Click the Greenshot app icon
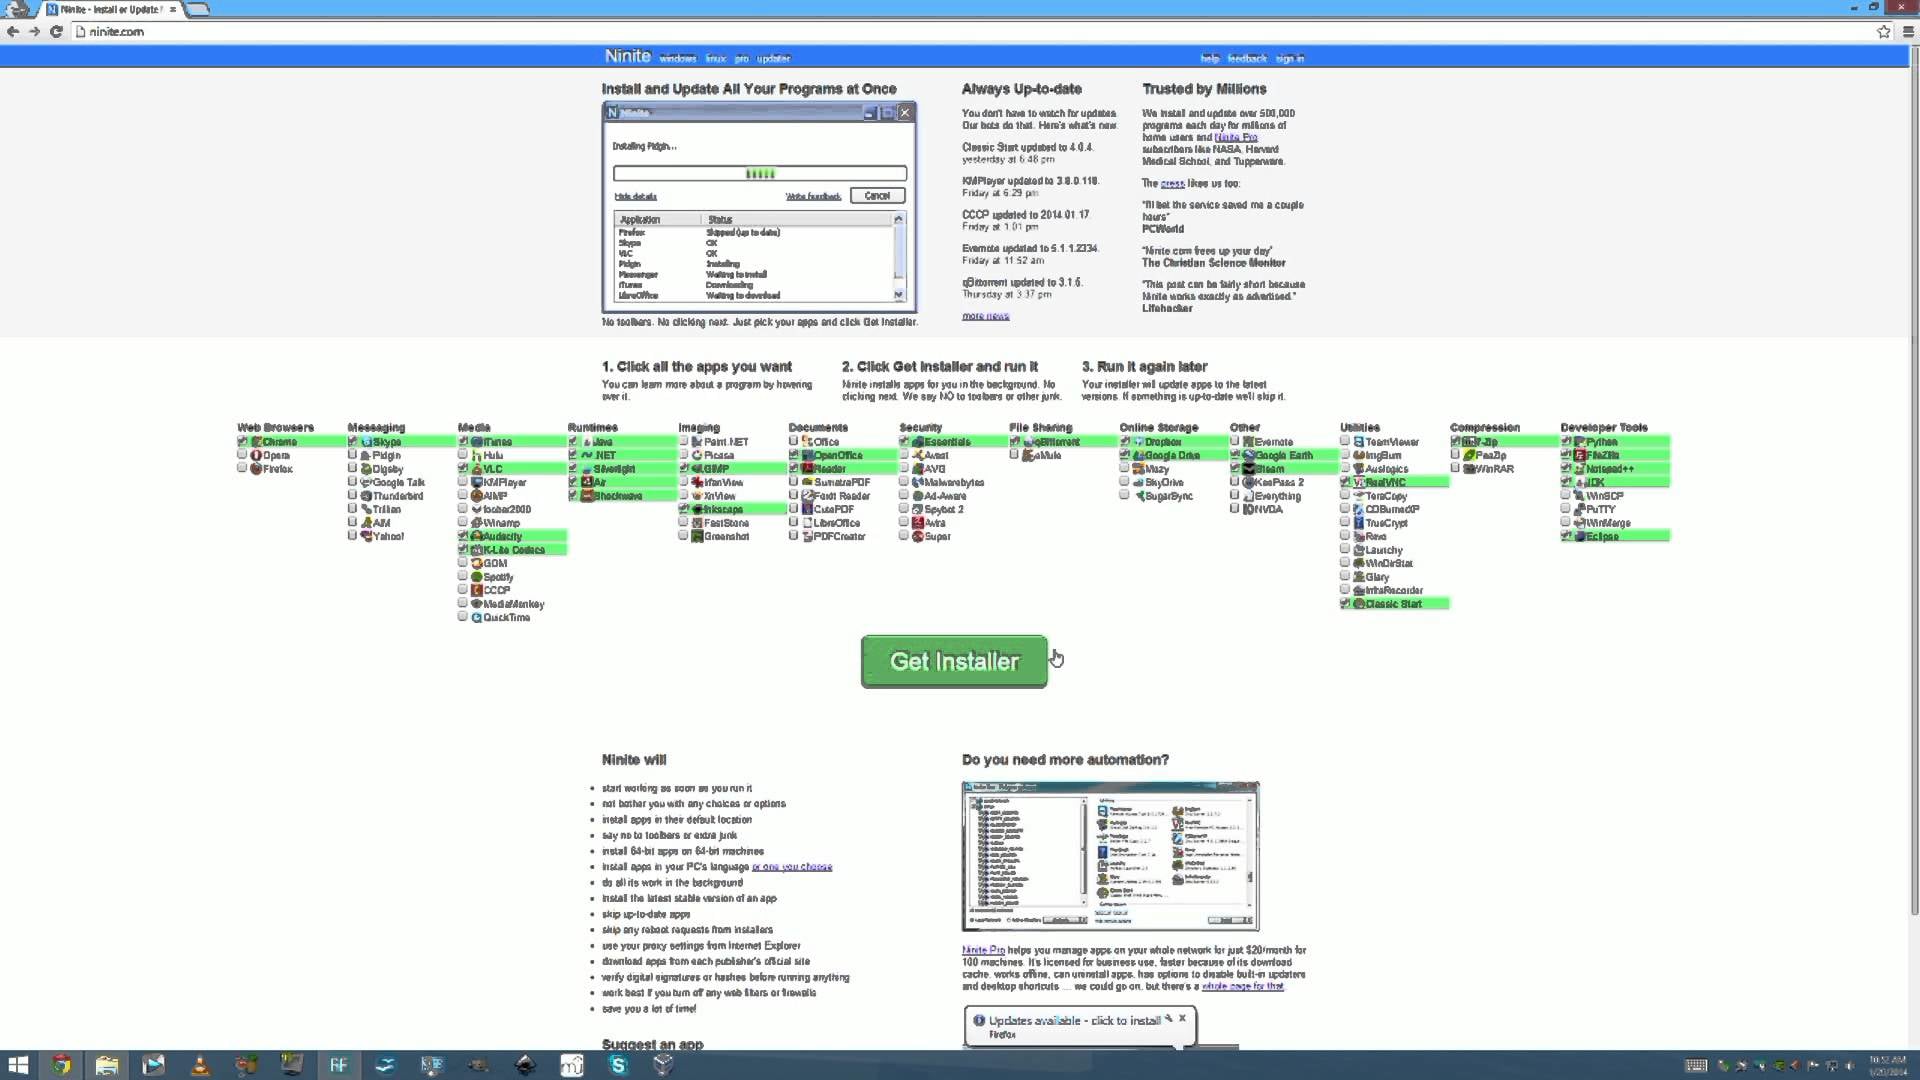1920x1080 pixels. click(x=697, y=537)
